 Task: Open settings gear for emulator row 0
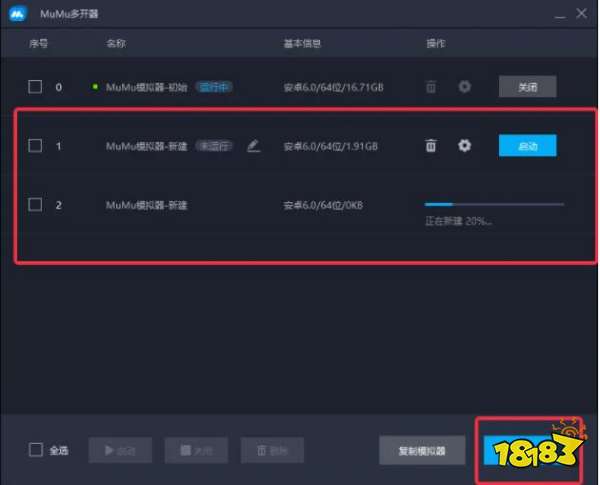click(465, 87)
